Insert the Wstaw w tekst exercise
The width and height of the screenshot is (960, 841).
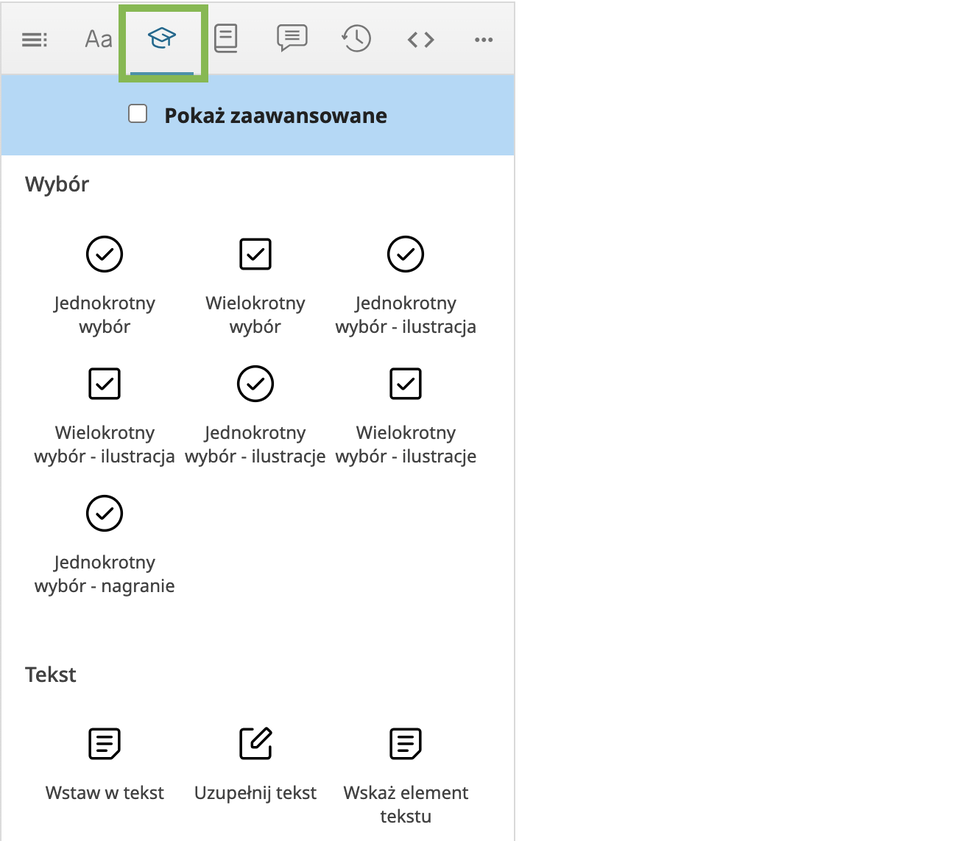pos(105,744)
